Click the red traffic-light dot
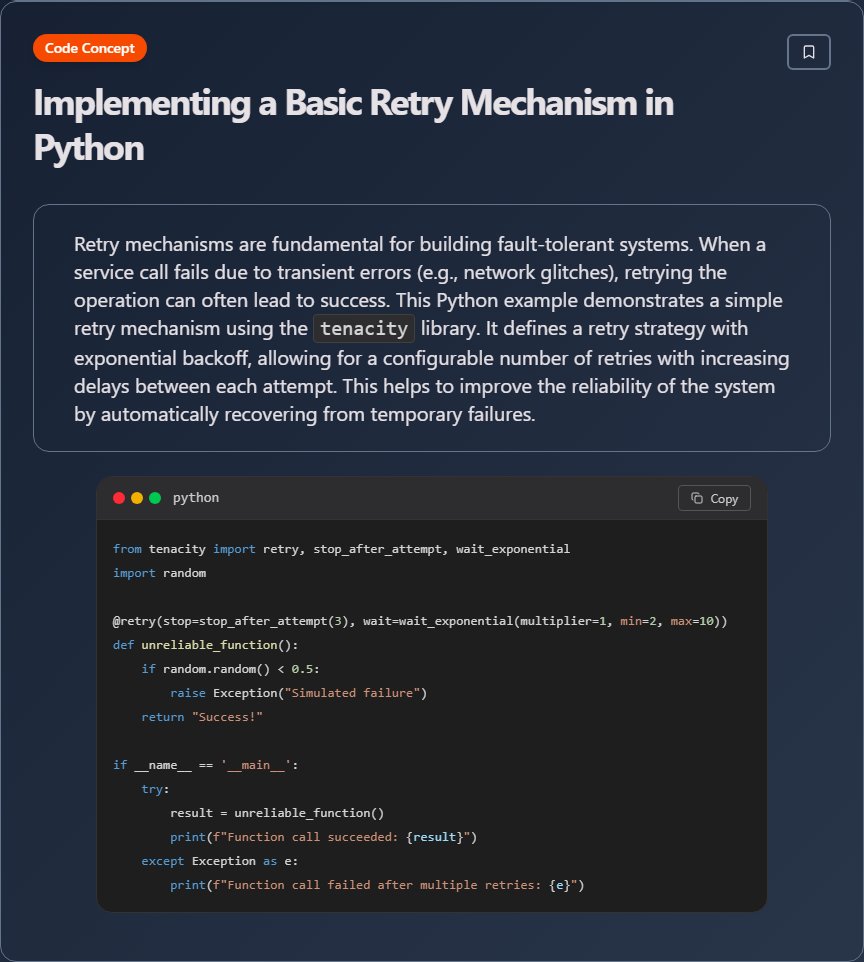864x962 pixels. tap(119, 496)
